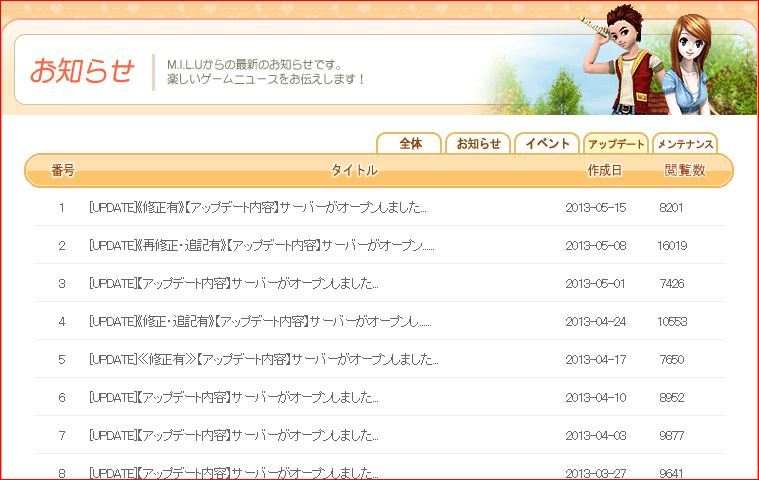
Task: Open the ≪修正有≫ update post title in row 5
Action: click(263, 360)
